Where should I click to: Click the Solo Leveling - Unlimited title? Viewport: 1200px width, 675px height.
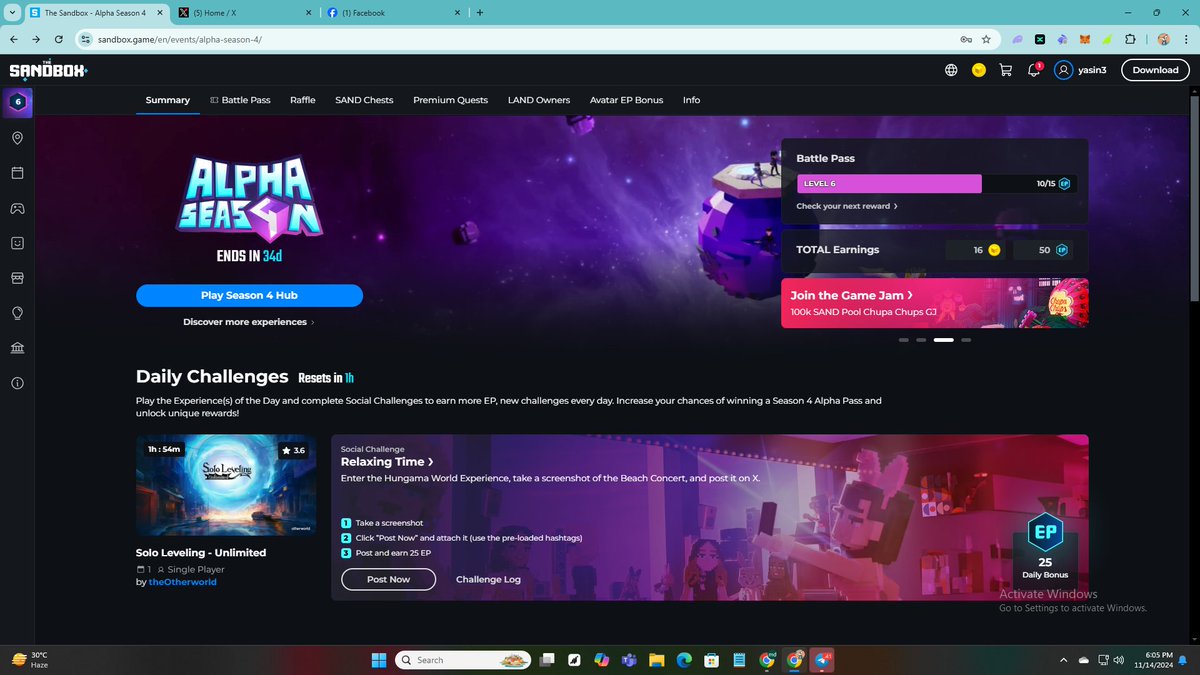(201, 552)
